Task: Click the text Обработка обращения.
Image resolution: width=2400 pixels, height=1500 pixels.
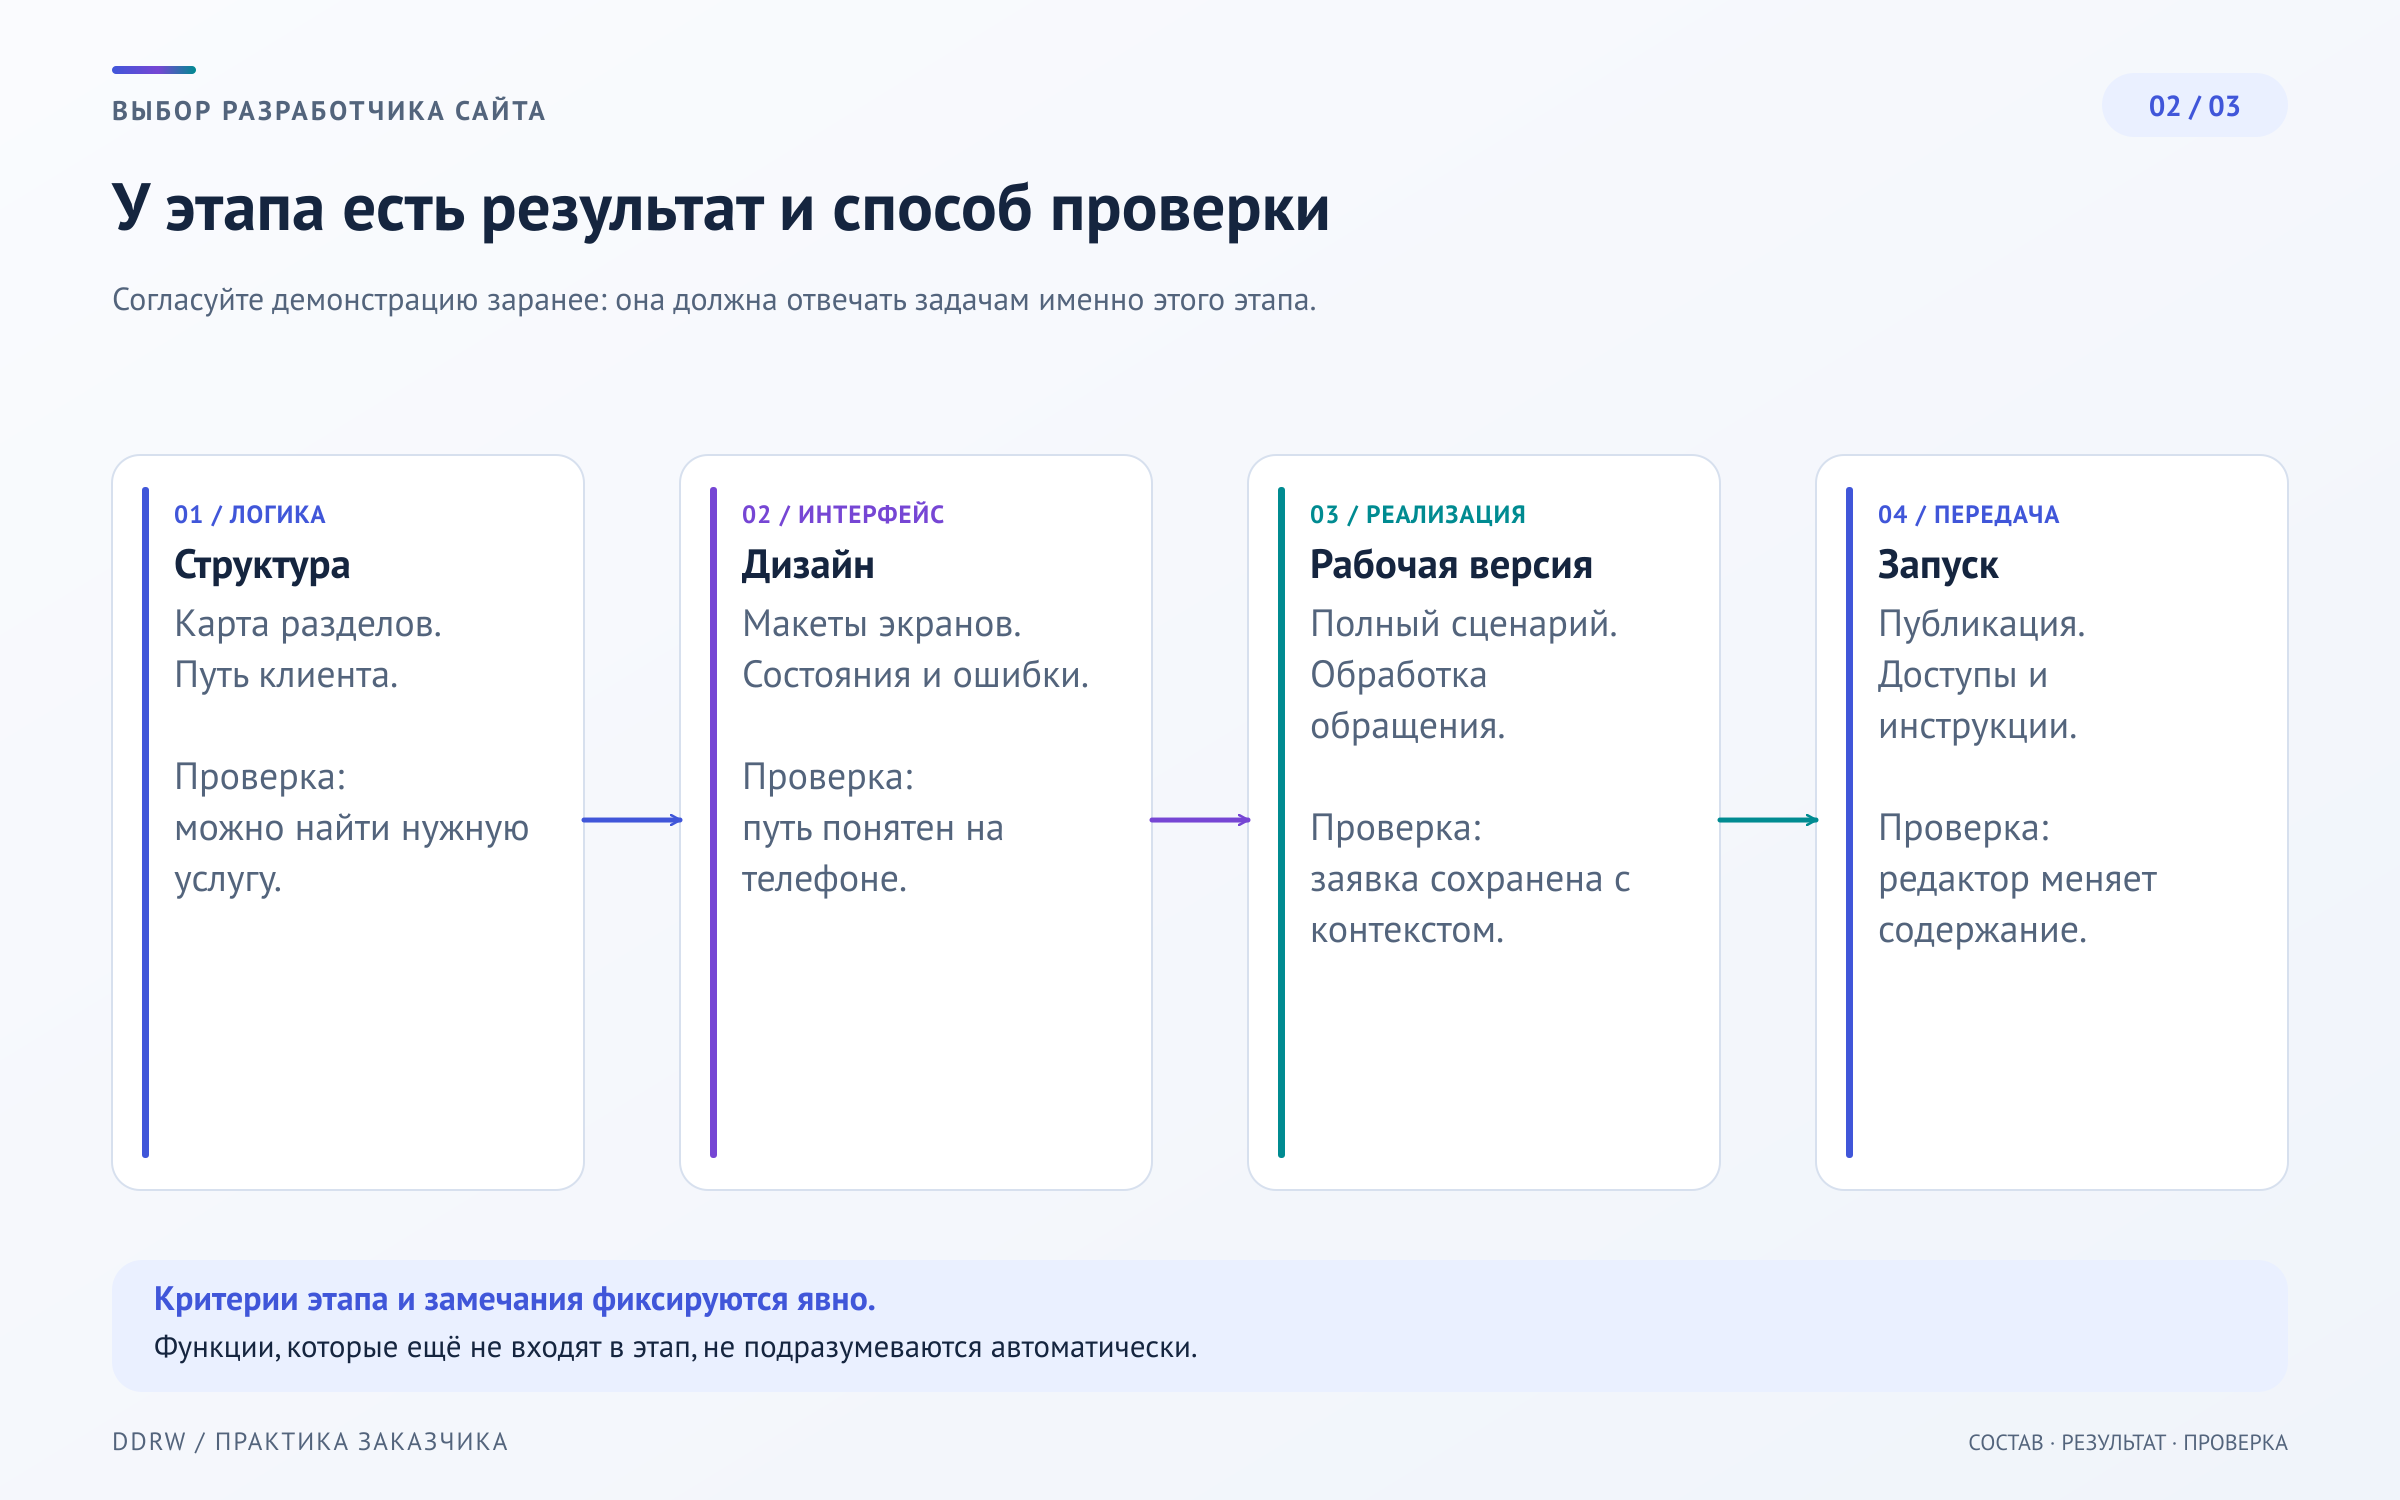Action: point(1408,700)
